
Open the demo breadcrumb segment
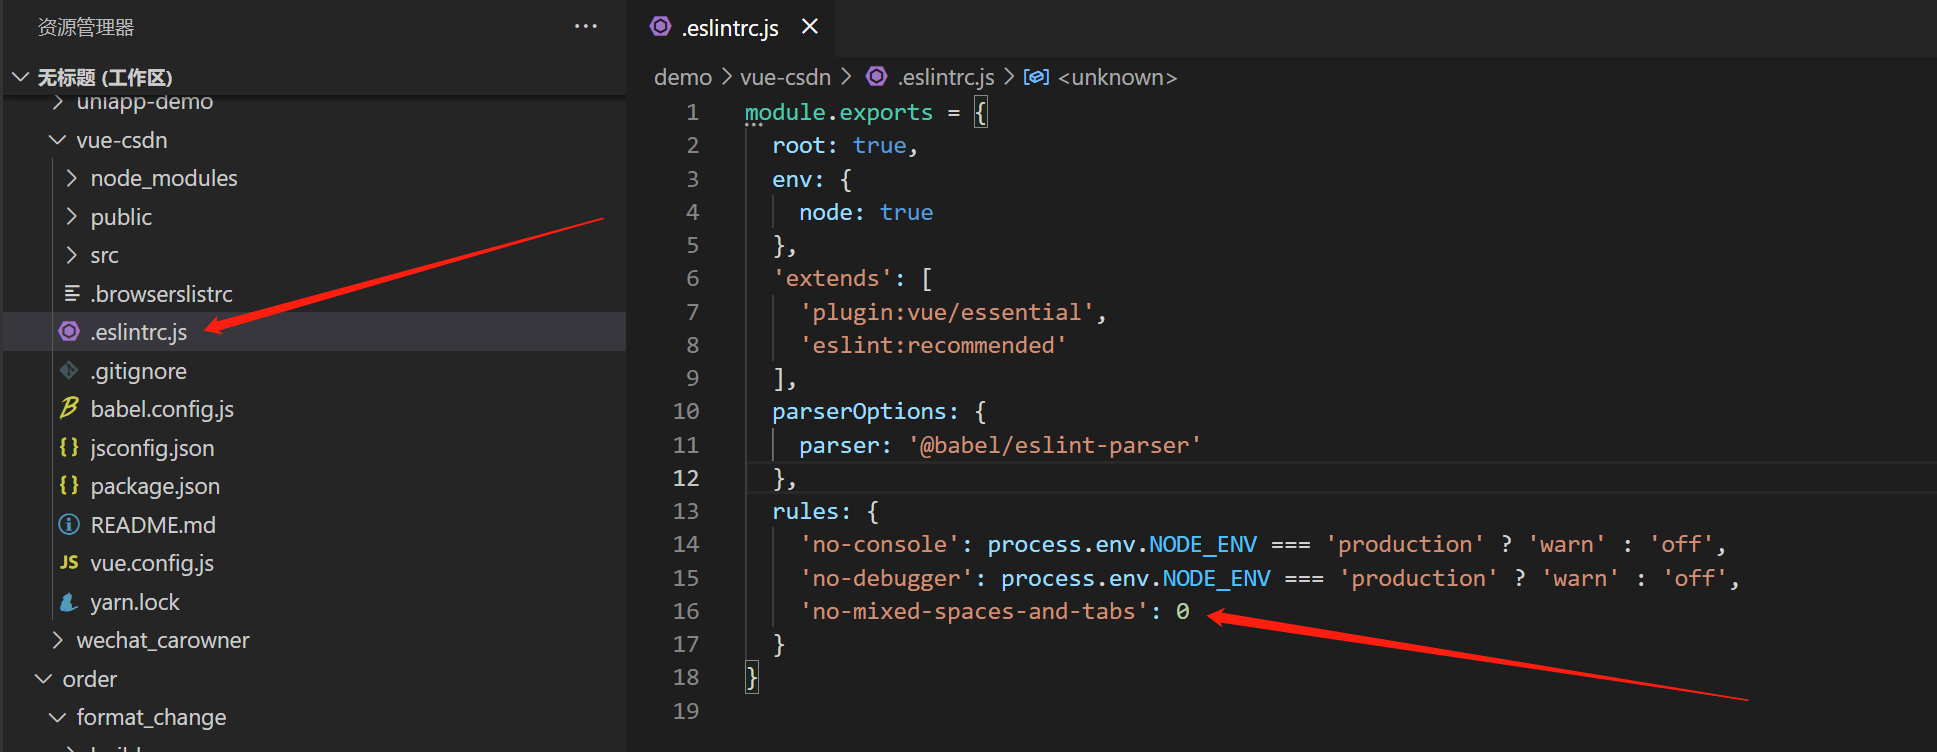coord(682,77)
